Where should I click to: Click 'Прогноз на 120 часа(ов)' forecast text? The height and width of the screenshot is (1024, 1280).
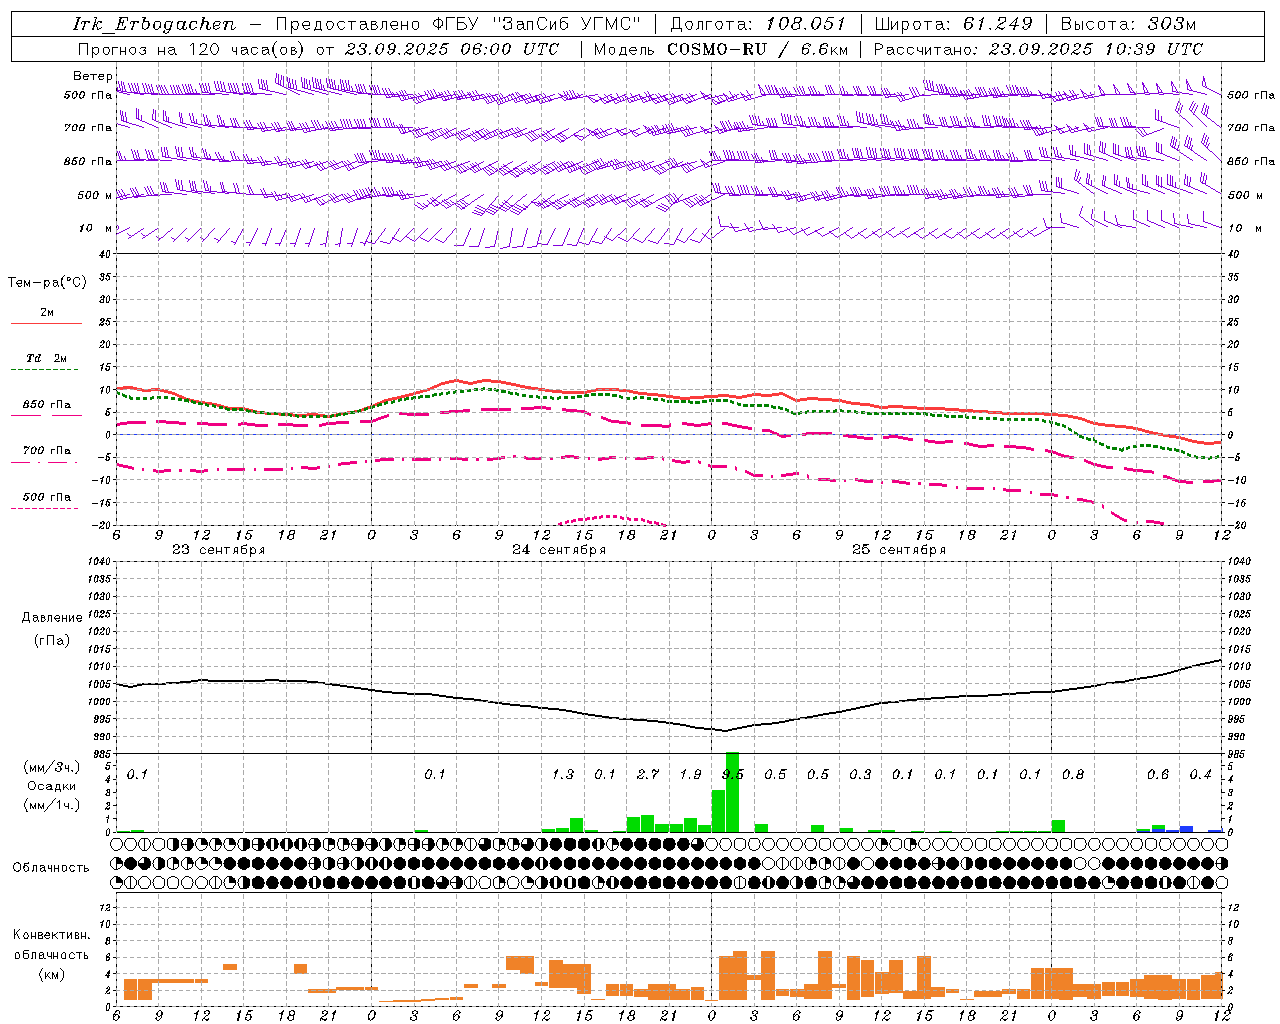192,49
